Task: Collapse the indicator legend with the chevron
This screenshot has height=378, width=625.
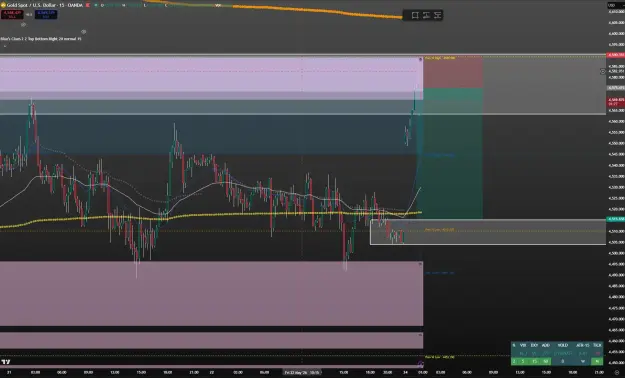Action: coord(5,46)
